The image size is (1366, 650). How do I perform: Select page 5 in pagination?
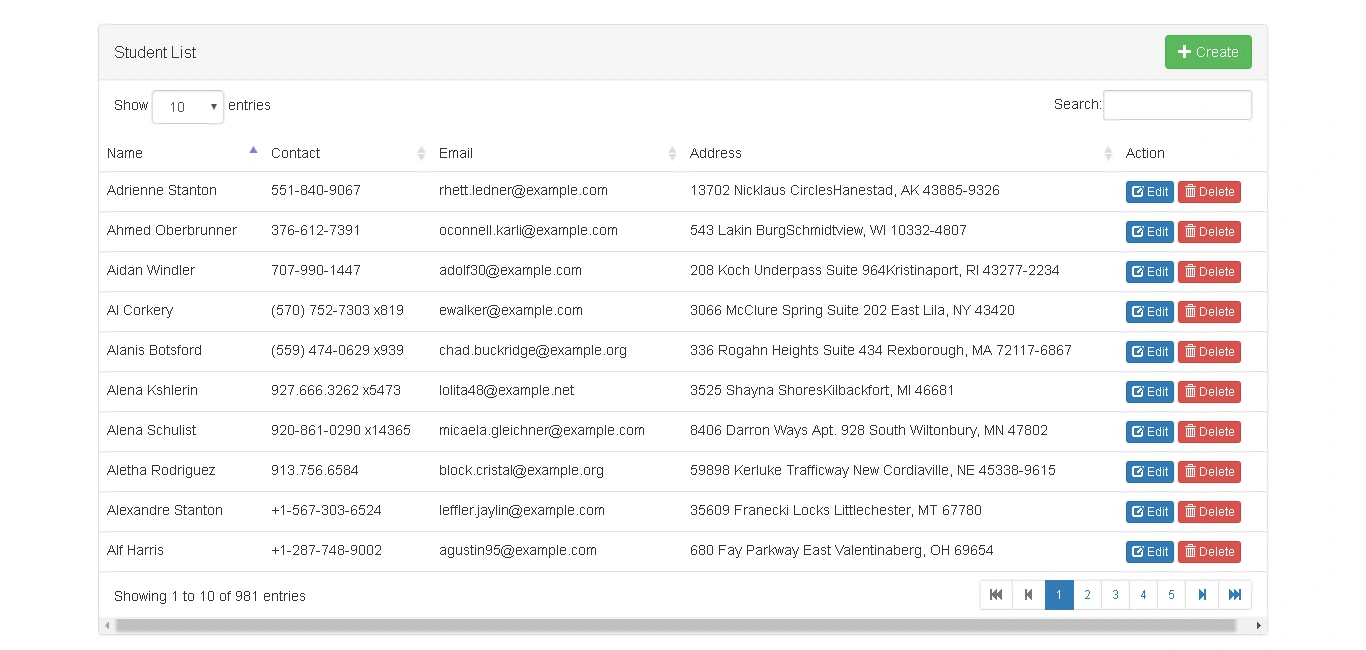tap(1171, 595)
